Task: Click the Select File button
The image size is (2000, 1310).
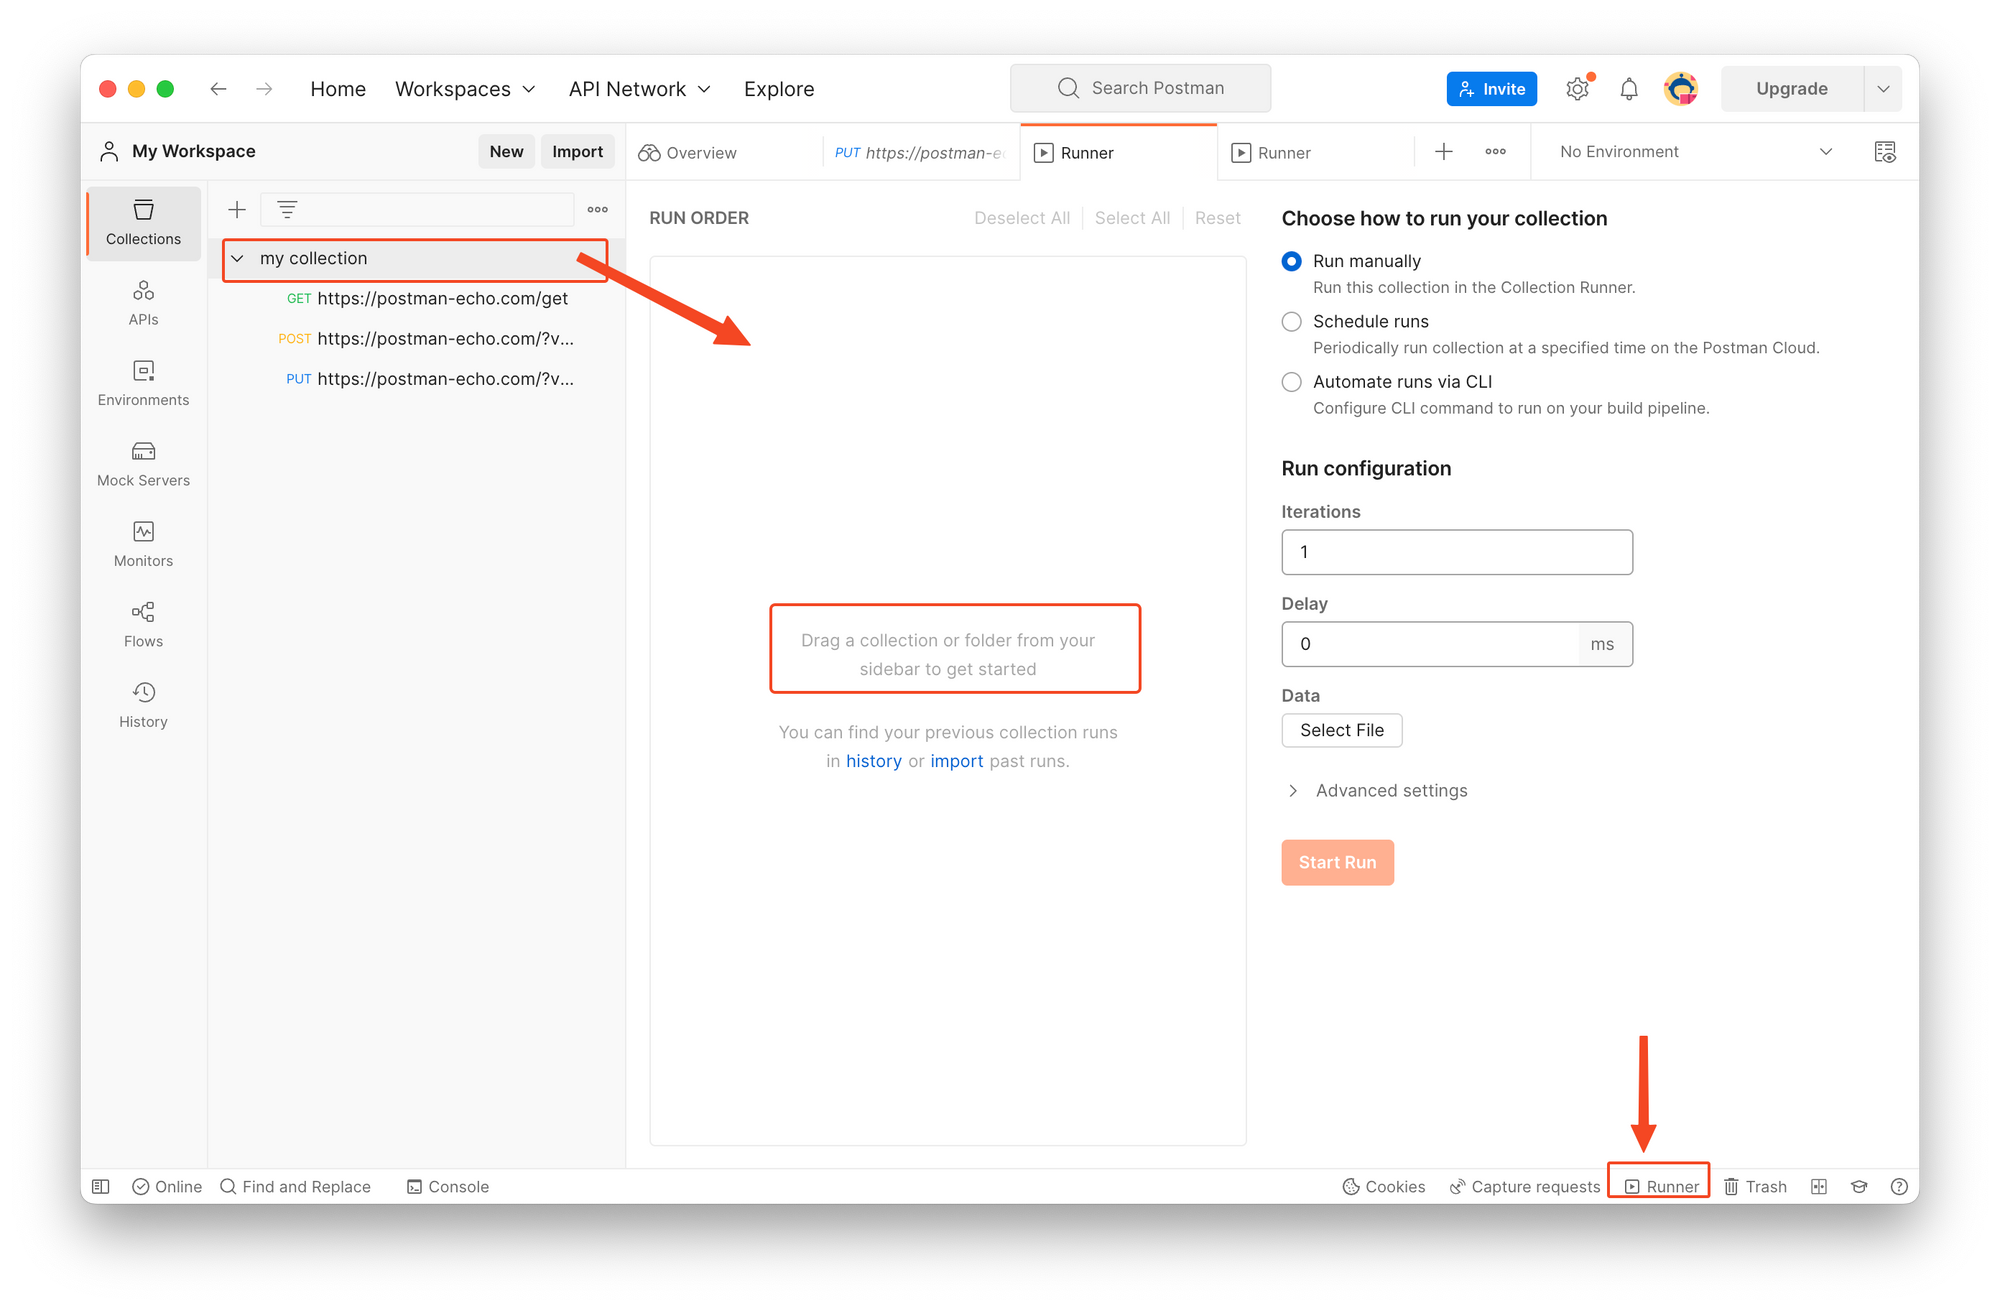Action: pos(1341,730)
